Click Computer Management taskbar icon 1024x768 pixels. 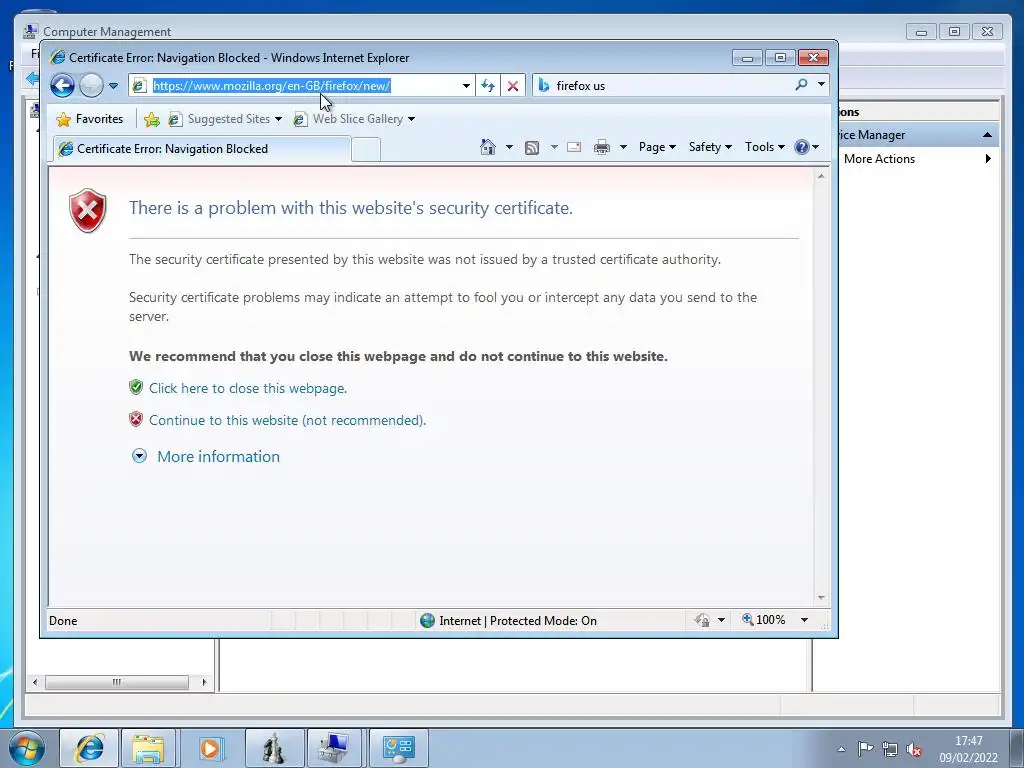[333, 748]
